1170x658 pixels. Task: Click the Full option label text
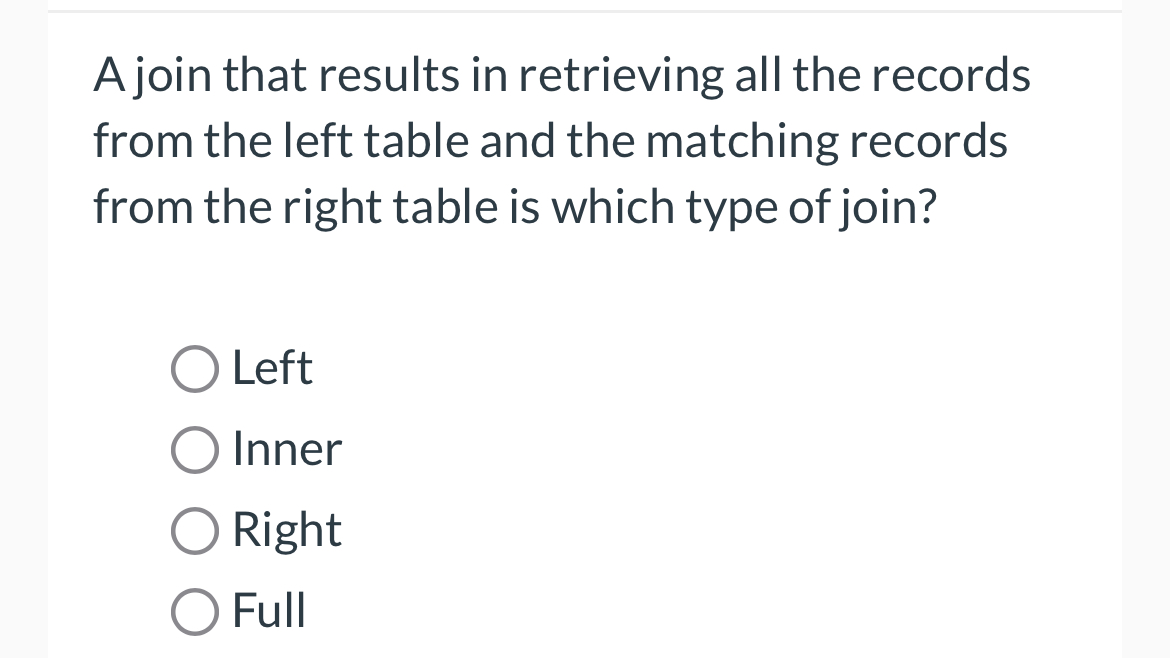tap(268, 611)
